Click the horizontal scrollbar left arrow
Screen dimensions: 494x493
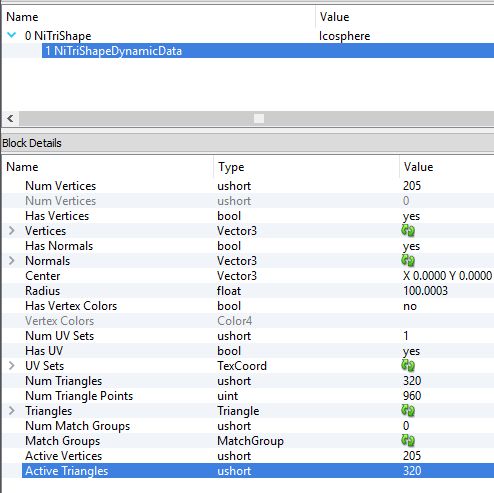pyautogui.click(x=10, y=118)
